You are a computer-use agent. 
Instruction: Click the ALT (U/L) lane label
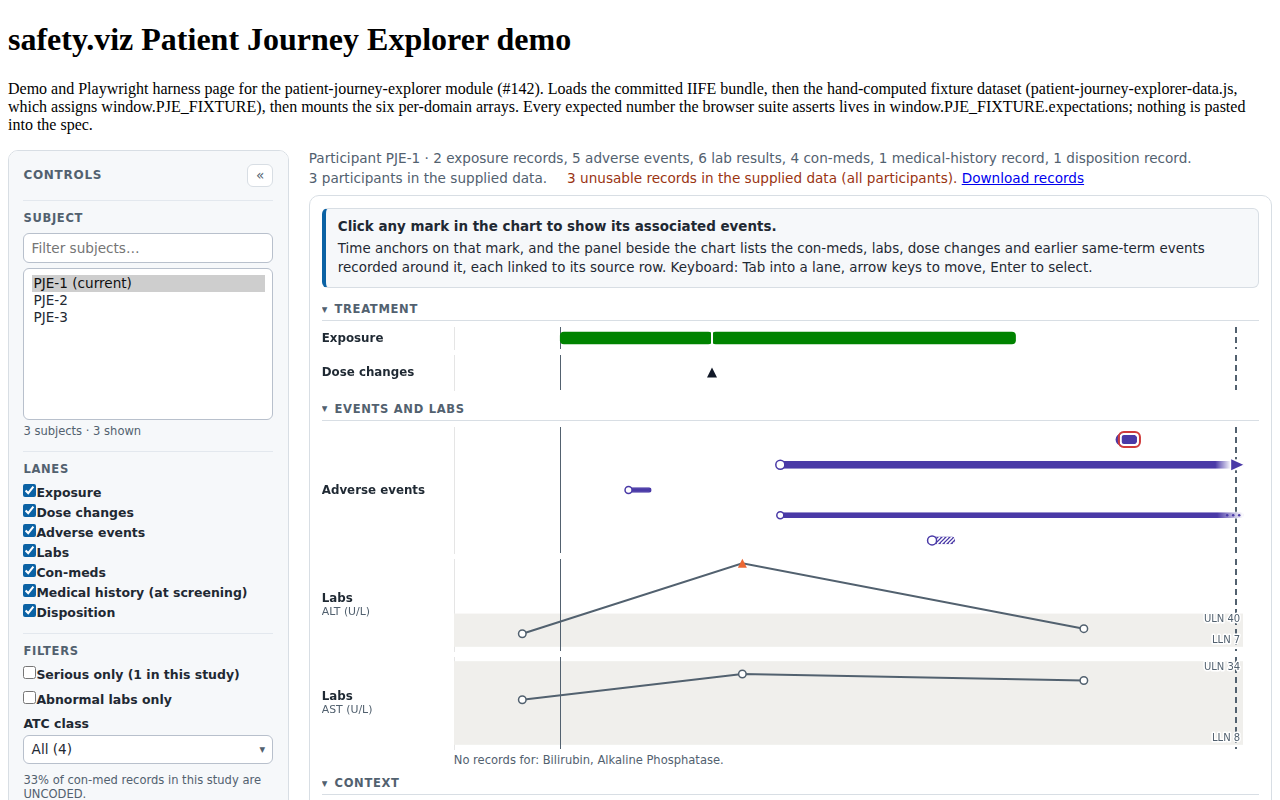tap(345, 611)
